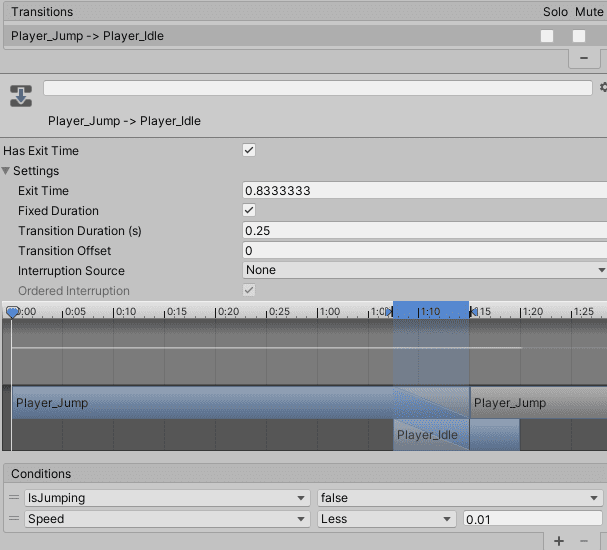This screenshot has width=607, height=550.
Task: Open the IsJumping parameter dropdown
Action: click(166, 498)
